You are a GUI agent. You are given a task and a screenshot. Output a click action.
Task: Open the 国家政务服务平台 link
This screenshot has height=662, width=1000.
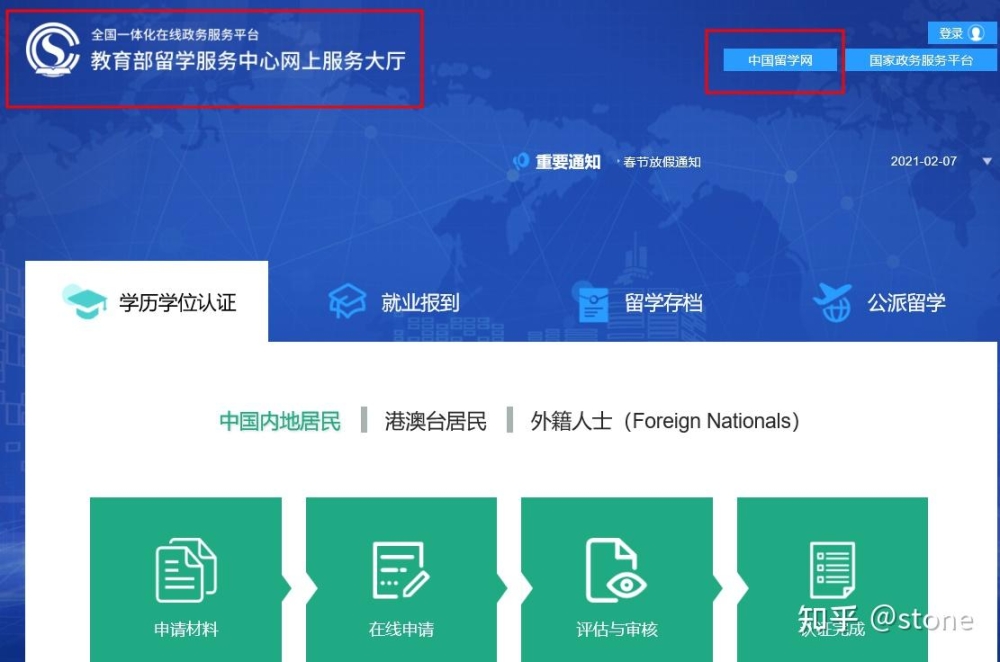921,61
